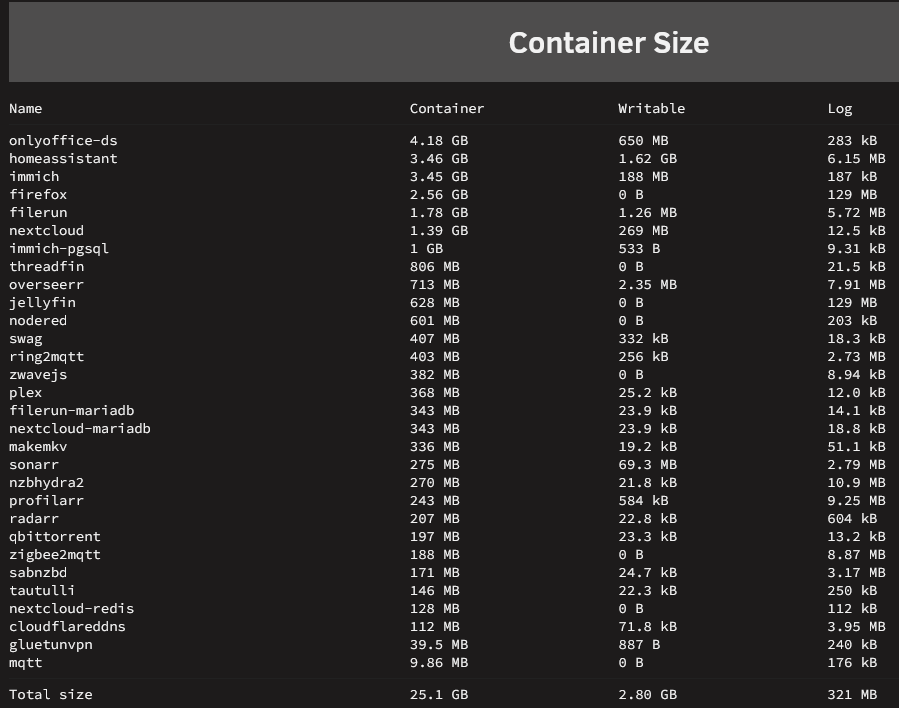This screenshot has width=899, height=708.
Task: Click the nextcloud container name
Action: click(46, 230)
